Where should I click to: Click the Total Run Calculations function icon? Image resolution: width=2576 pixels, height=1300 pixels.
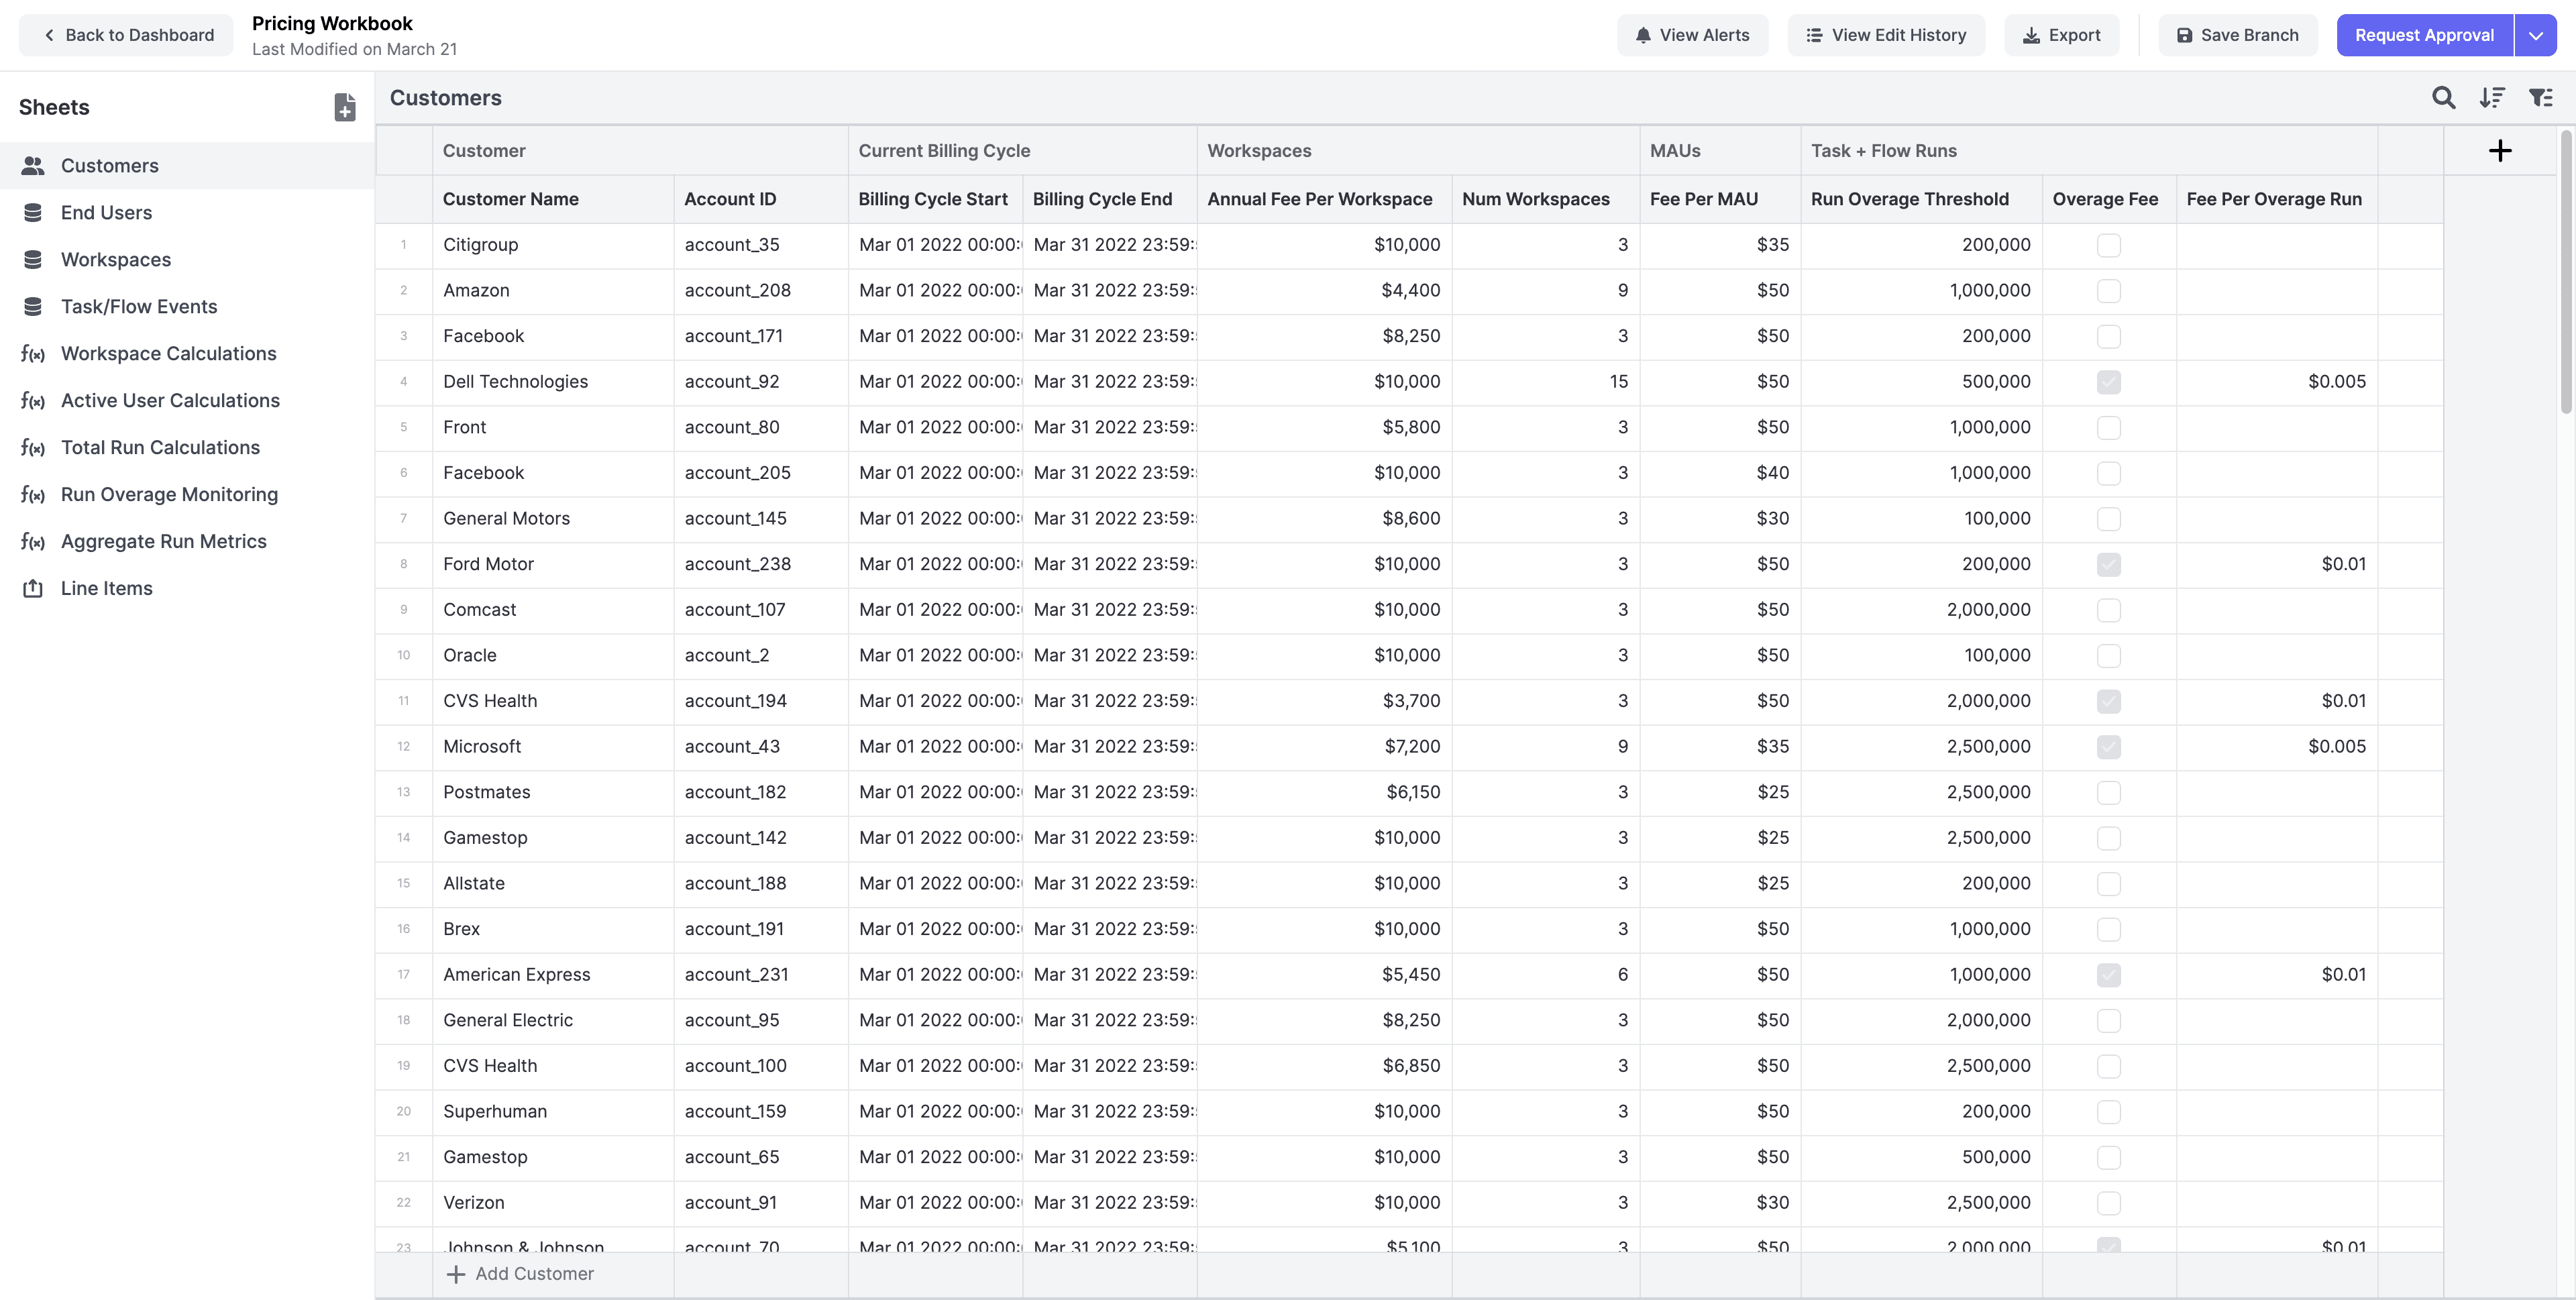pyautogui.click(x=33, y=448)
